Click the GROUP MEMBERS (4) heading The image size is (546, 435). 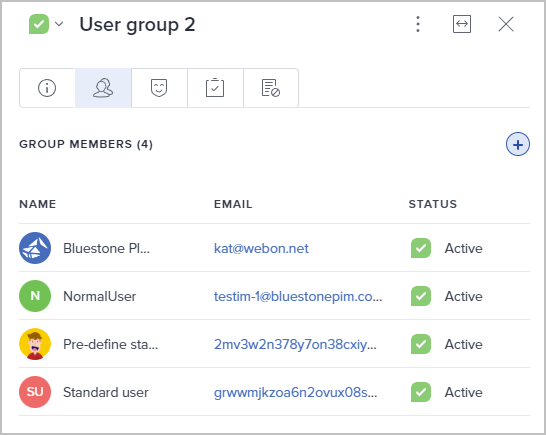coord(86,144)
